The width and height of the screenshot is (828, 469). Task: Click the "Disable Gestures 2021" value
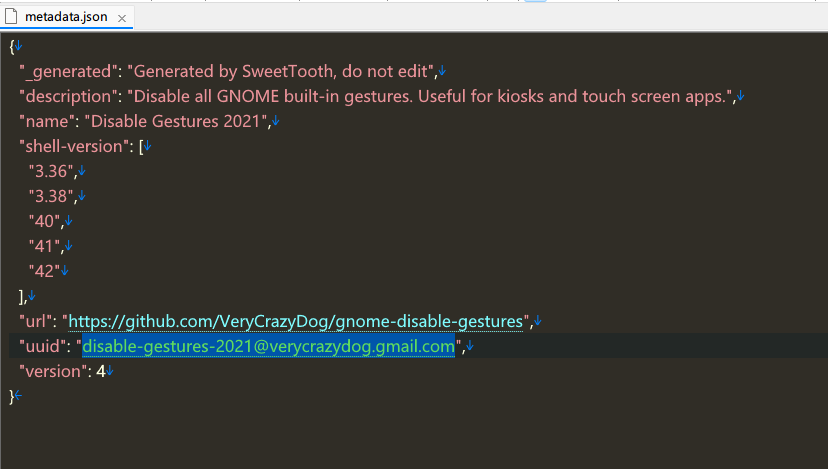pyautogui.click(x=176, y=121)
